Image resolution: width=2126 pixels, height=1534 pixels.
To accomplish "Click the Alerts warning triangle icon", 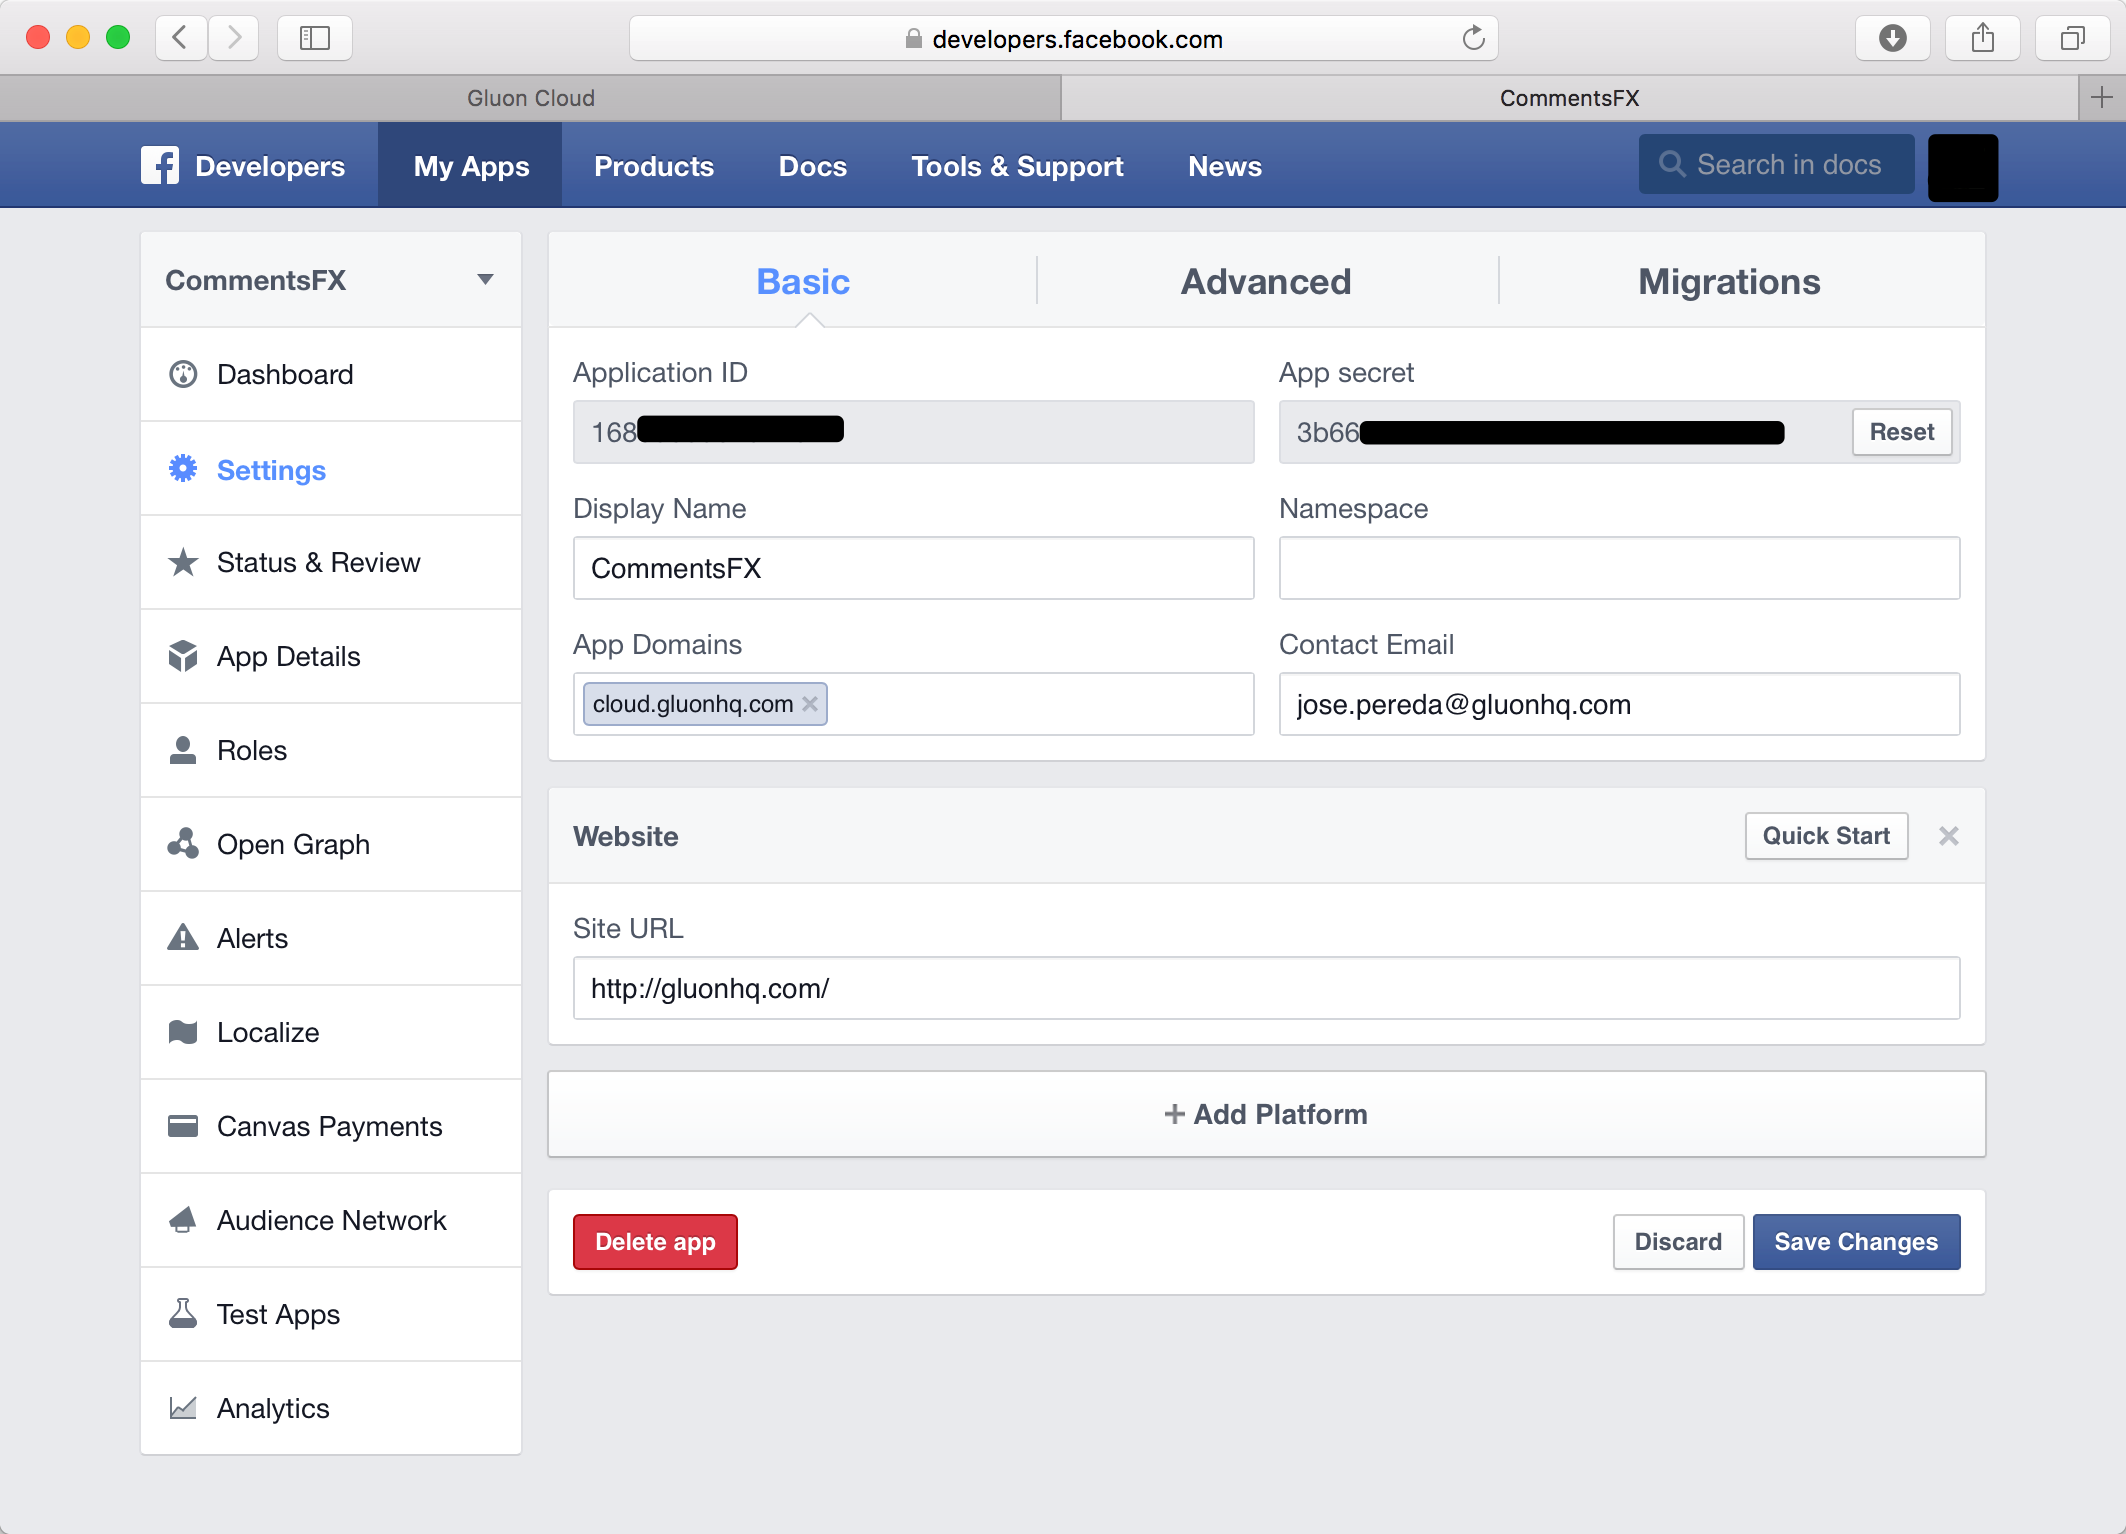I will point(183,938).
